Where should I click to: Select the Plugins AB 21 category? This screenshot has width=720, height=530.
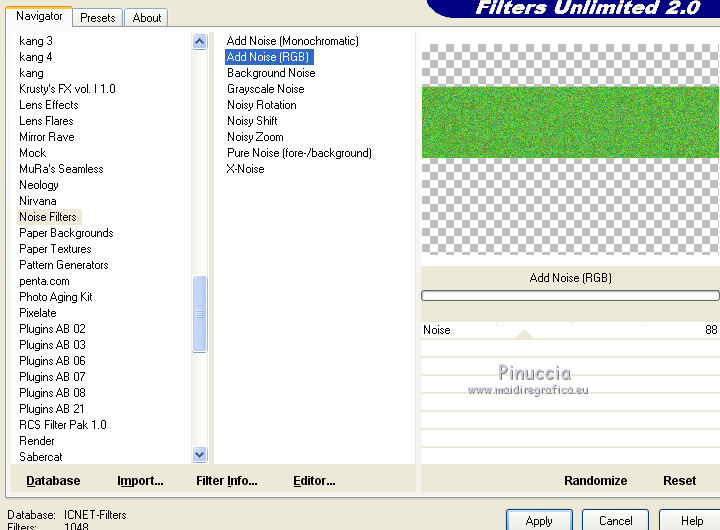tap(51, 409)
